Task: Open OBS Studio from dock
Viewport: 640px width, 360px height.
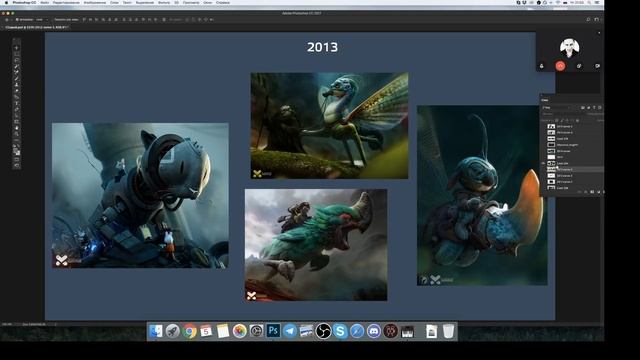Action: 323,331
